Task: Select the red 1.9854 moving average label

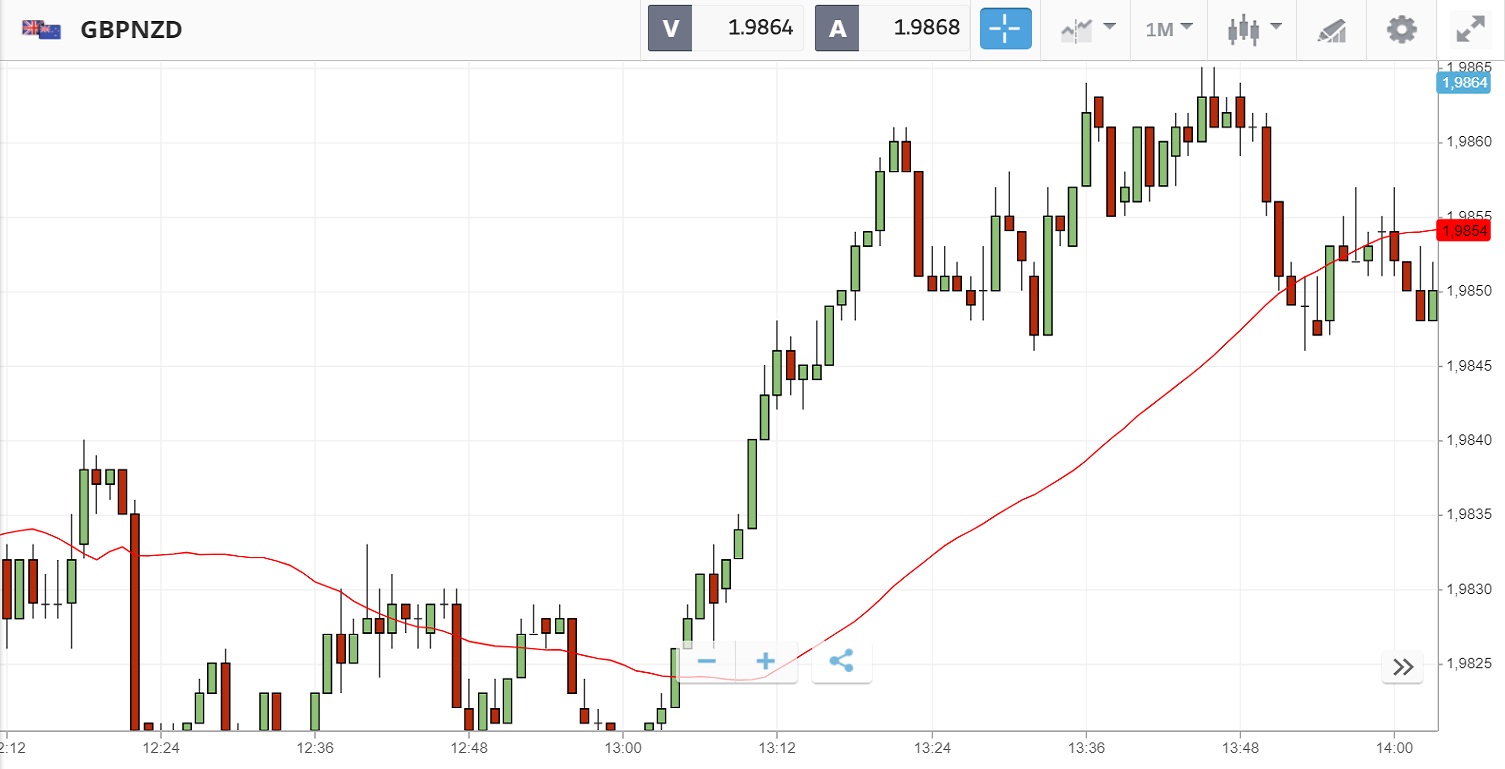Action: 1464,231
